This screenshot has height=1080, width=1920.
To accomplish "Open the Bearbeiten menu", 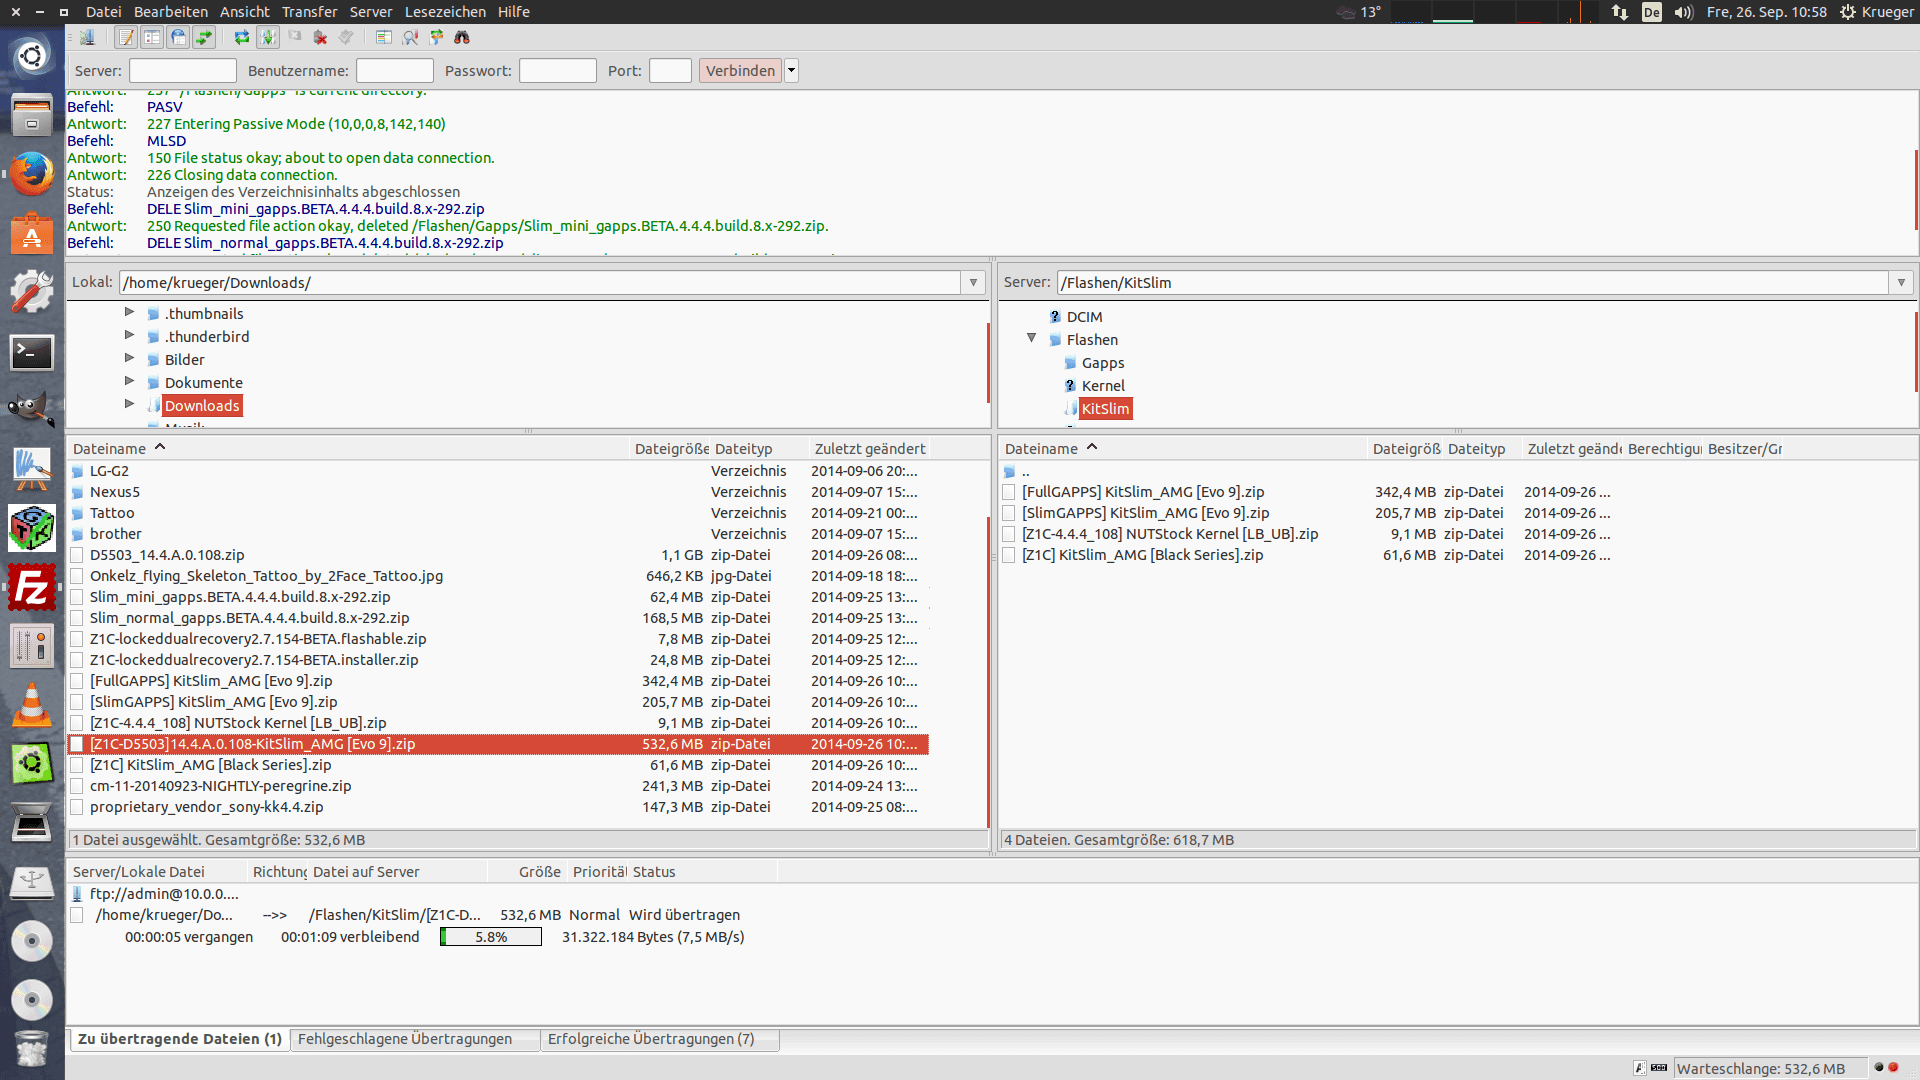I will pos(171,12).
